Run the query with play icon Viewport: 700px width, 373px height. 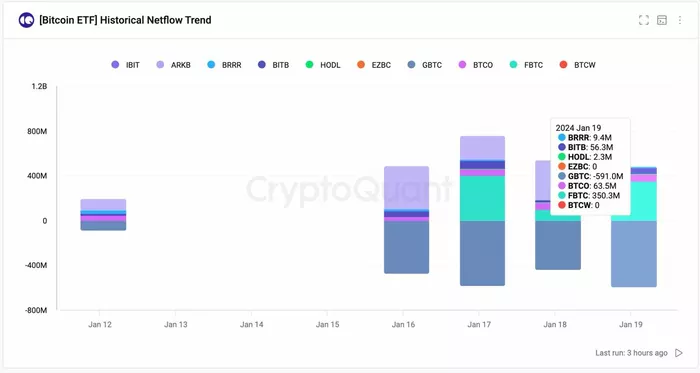[679, 353]
